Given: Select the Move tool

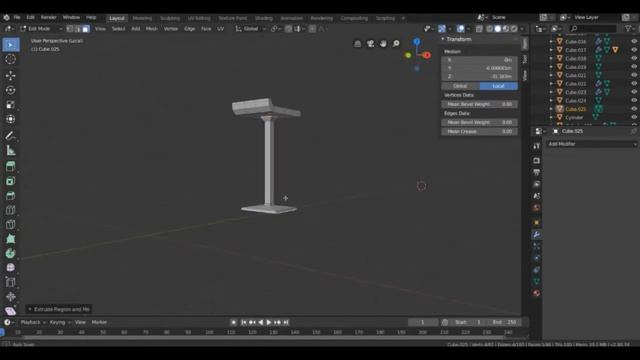Looking at the screenshot, I should coord(11,76).
